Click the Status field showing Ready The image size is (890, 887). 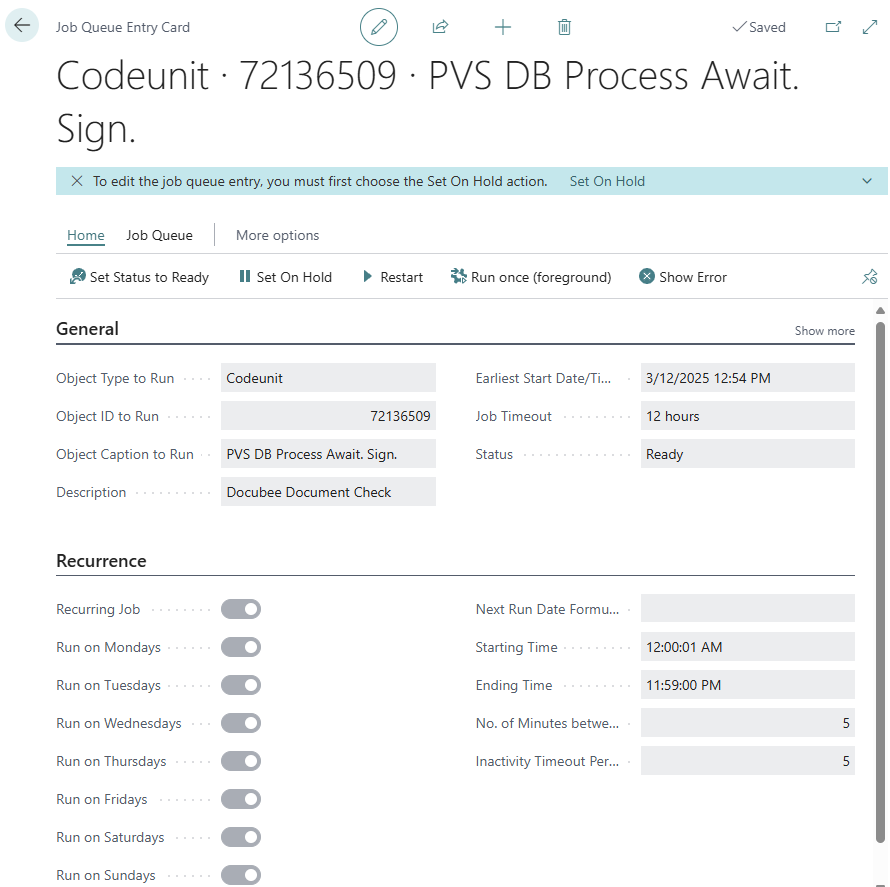(748, 454)
